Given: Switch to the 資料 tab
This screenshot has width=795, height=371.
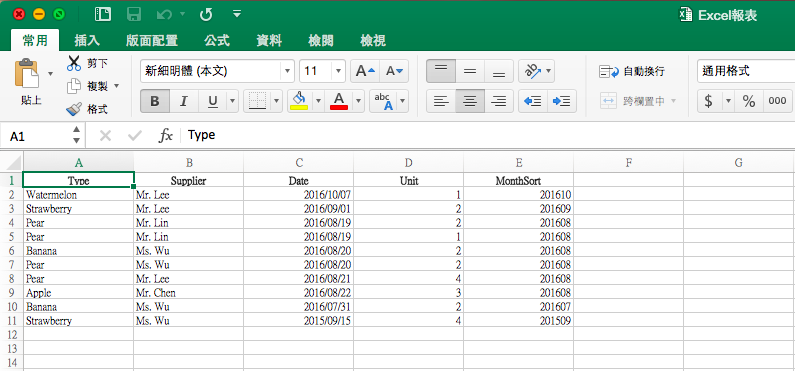Looking at the screenshot, I should (x=269, y=41).
